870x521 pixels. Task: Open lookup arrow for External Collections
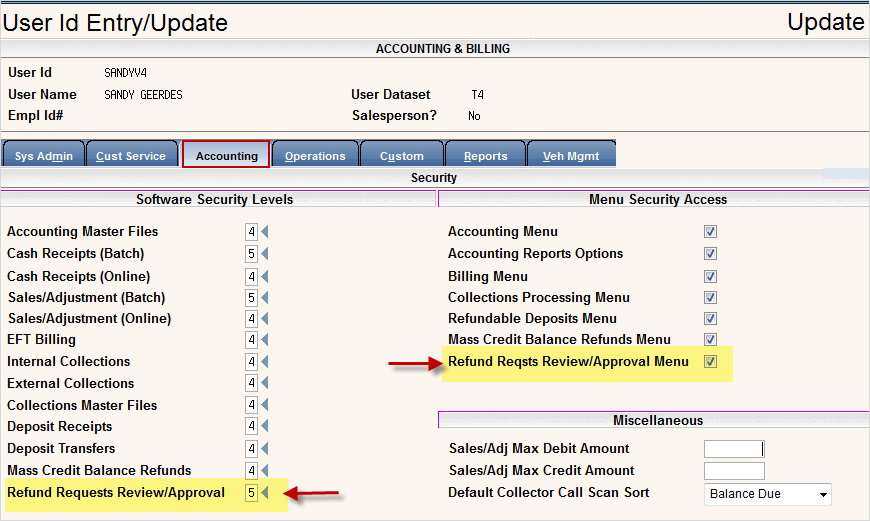(265, 383)
